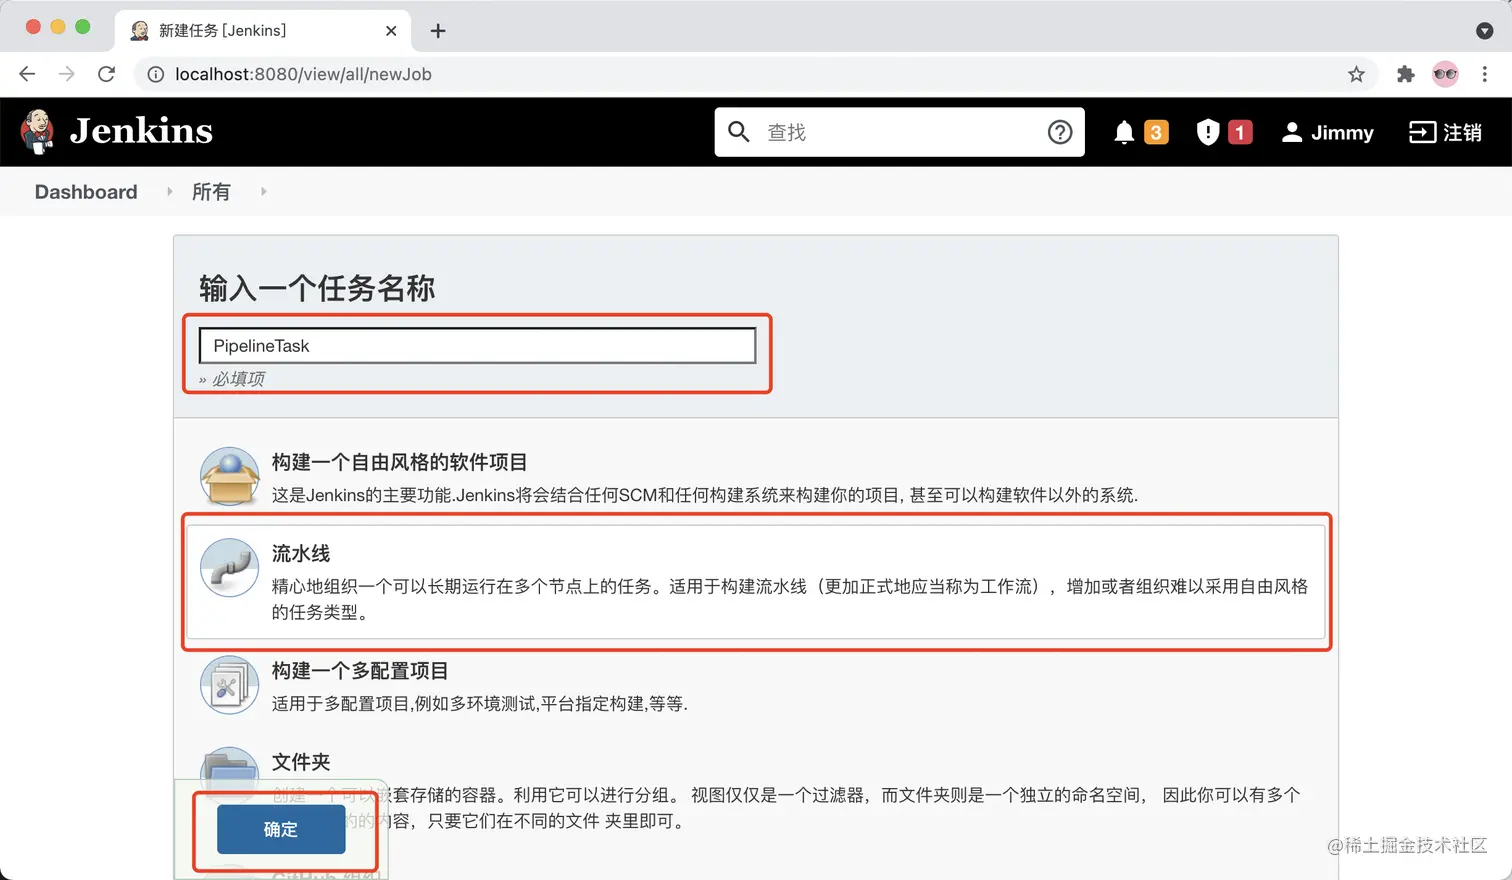1512x880 pixels.
Task: Click the Jenkins butler logo
Action: 38,131
